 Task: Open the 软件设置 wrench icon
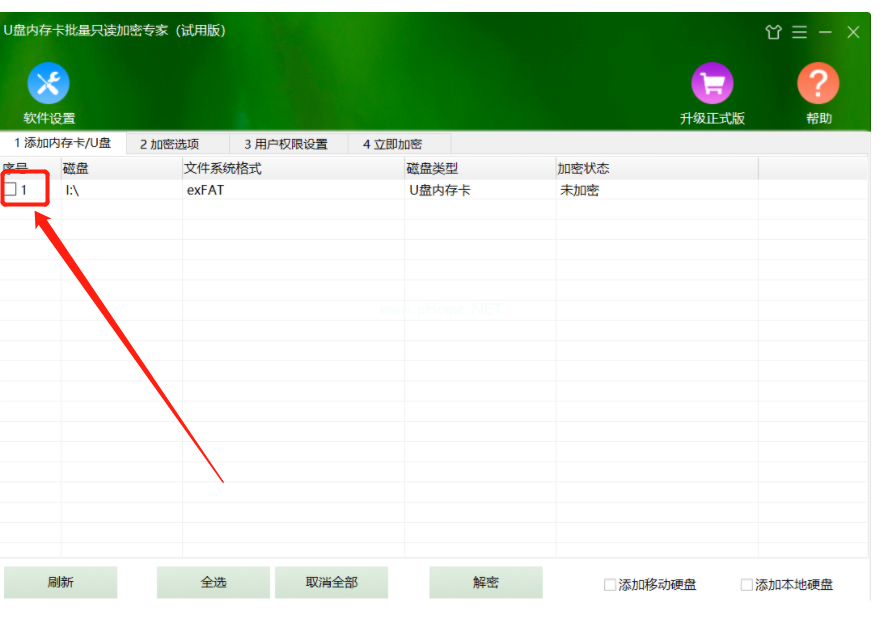[47, 84]
